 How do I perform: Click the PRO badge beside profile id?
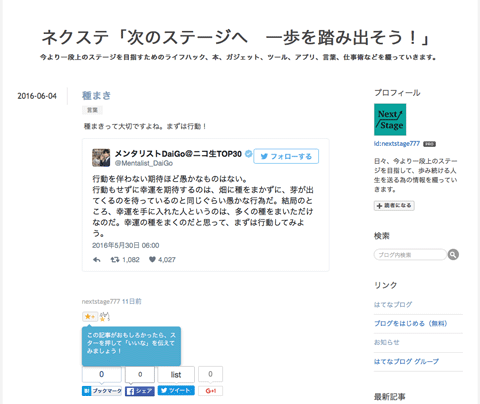tap(429, 144)
